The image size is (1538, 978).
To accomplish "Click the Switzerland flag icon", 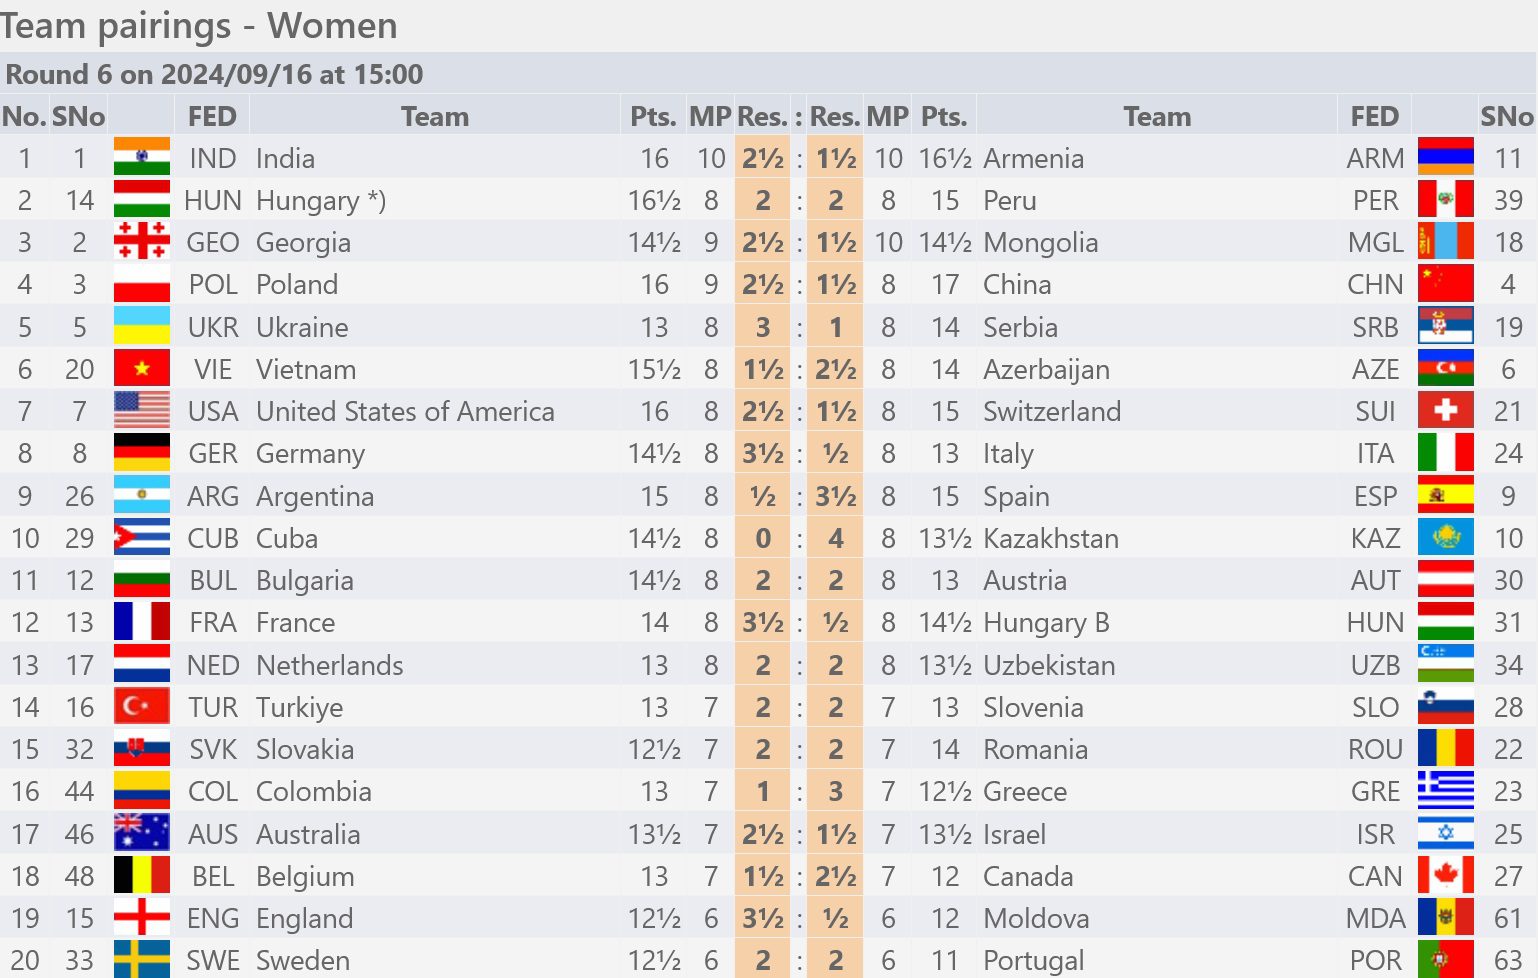I will click(1445, 410).
